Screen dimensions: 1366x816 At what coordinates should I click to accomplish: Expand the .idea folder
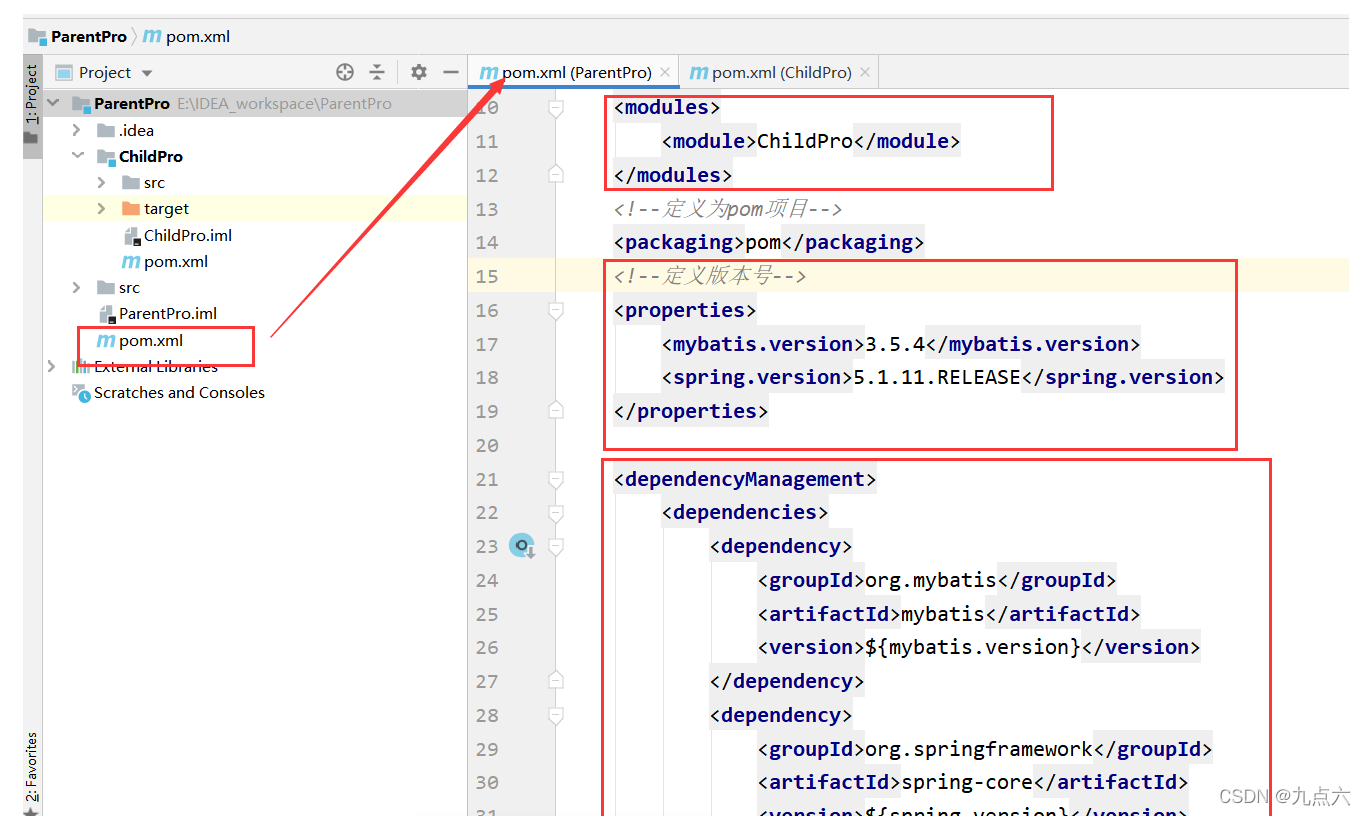click(77, 130)
